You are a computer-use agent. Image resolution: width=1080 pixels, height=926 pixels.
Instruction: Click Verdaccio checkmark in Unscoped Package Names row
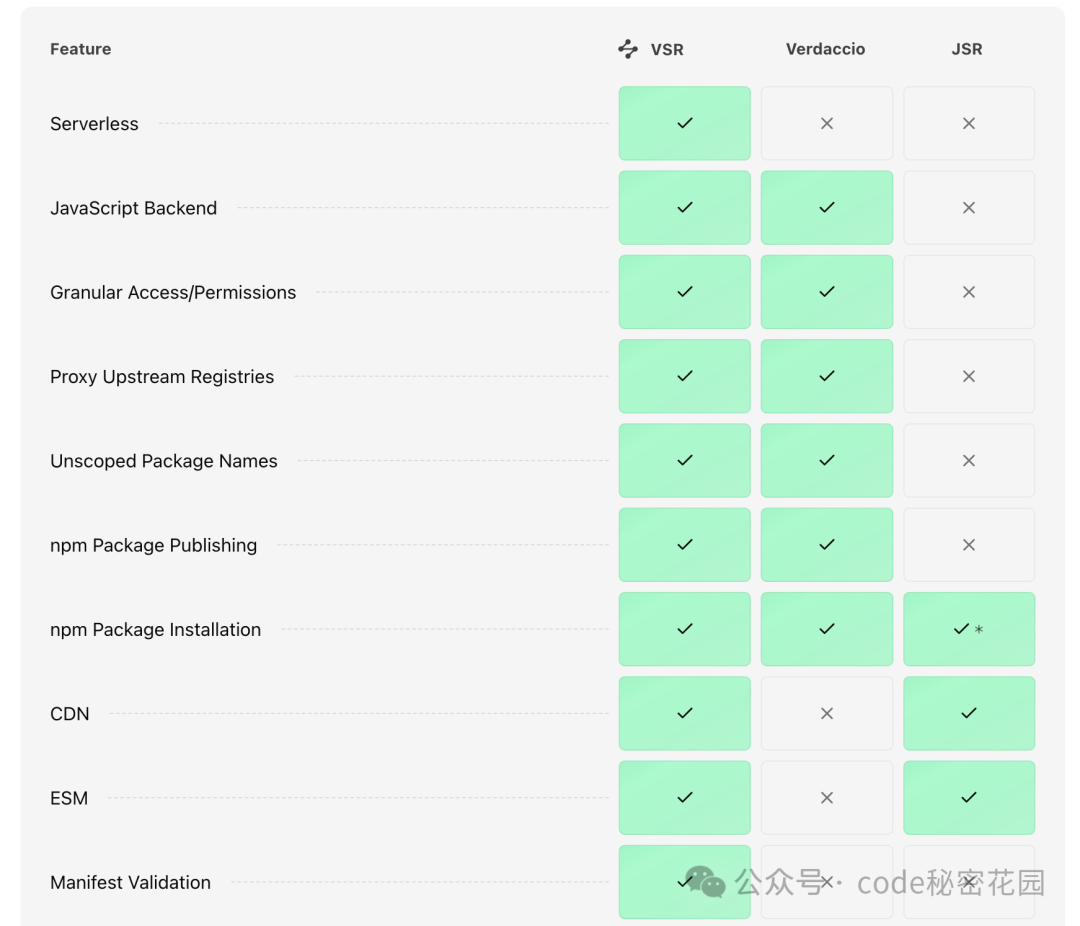(827, 460)
